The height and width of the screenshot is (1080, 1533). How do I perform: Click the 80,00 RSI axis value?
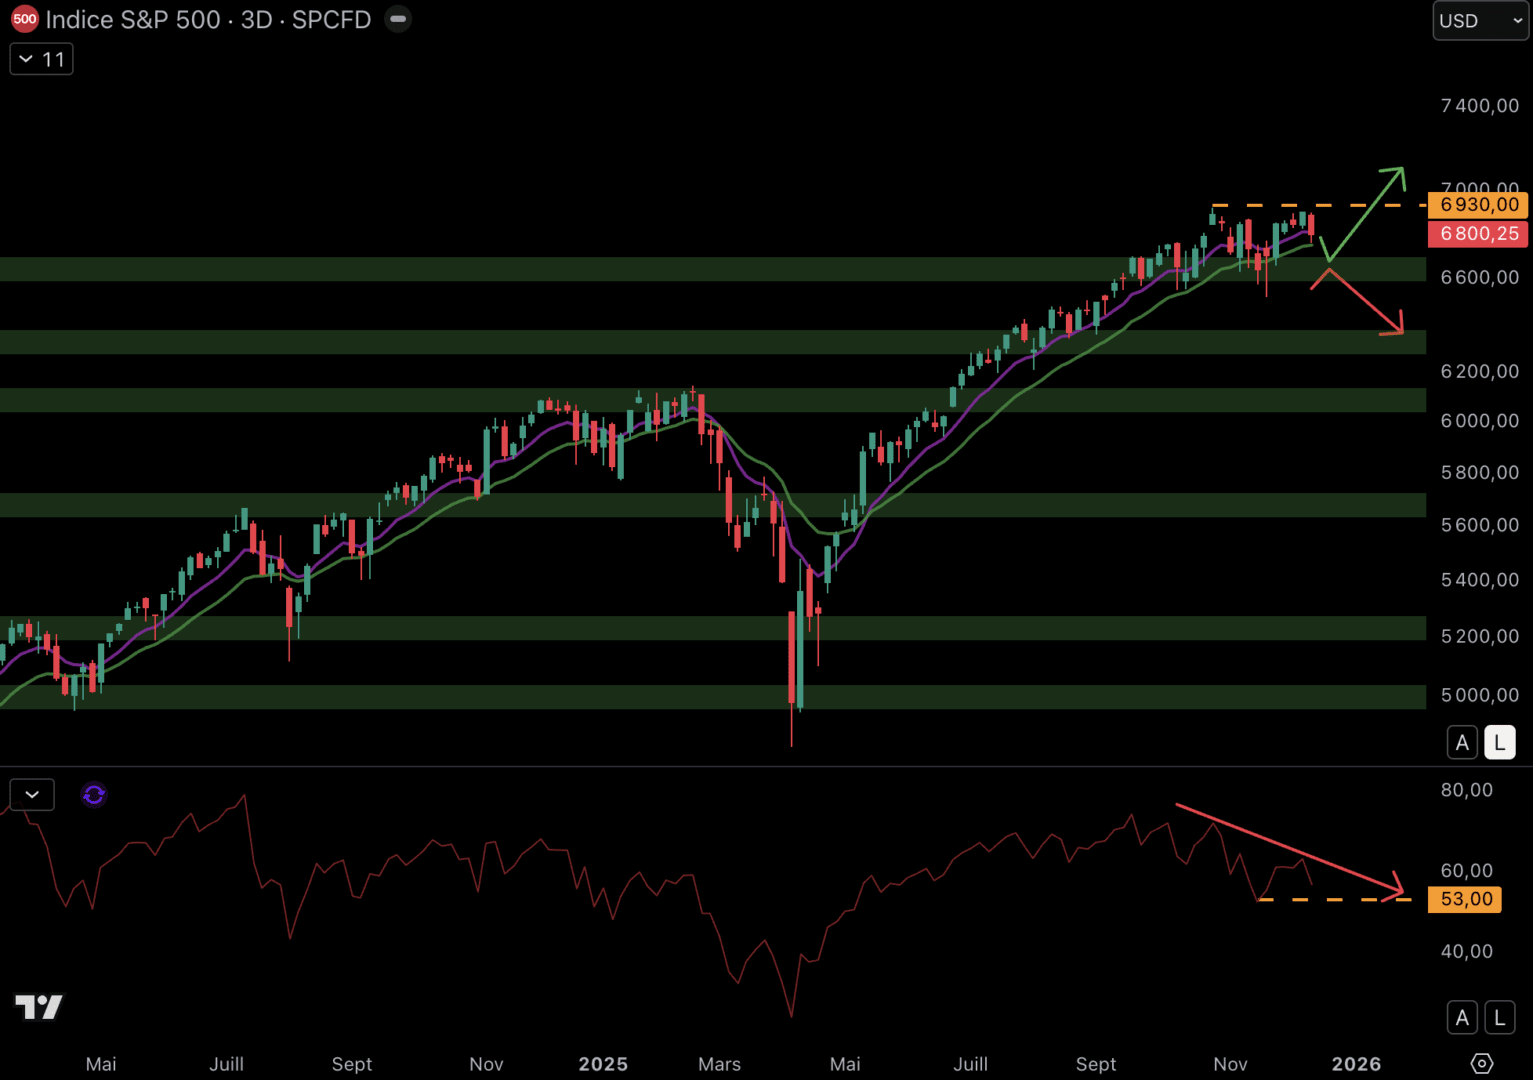[x=1466, y=790]
